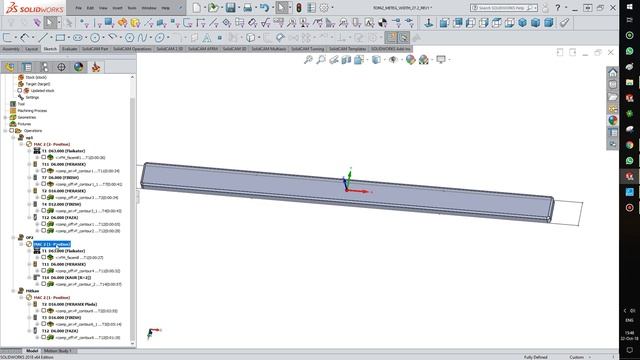This screenshot has height=360, width=640.
Task: Select the Fixtures tree item
Action: 24,124
